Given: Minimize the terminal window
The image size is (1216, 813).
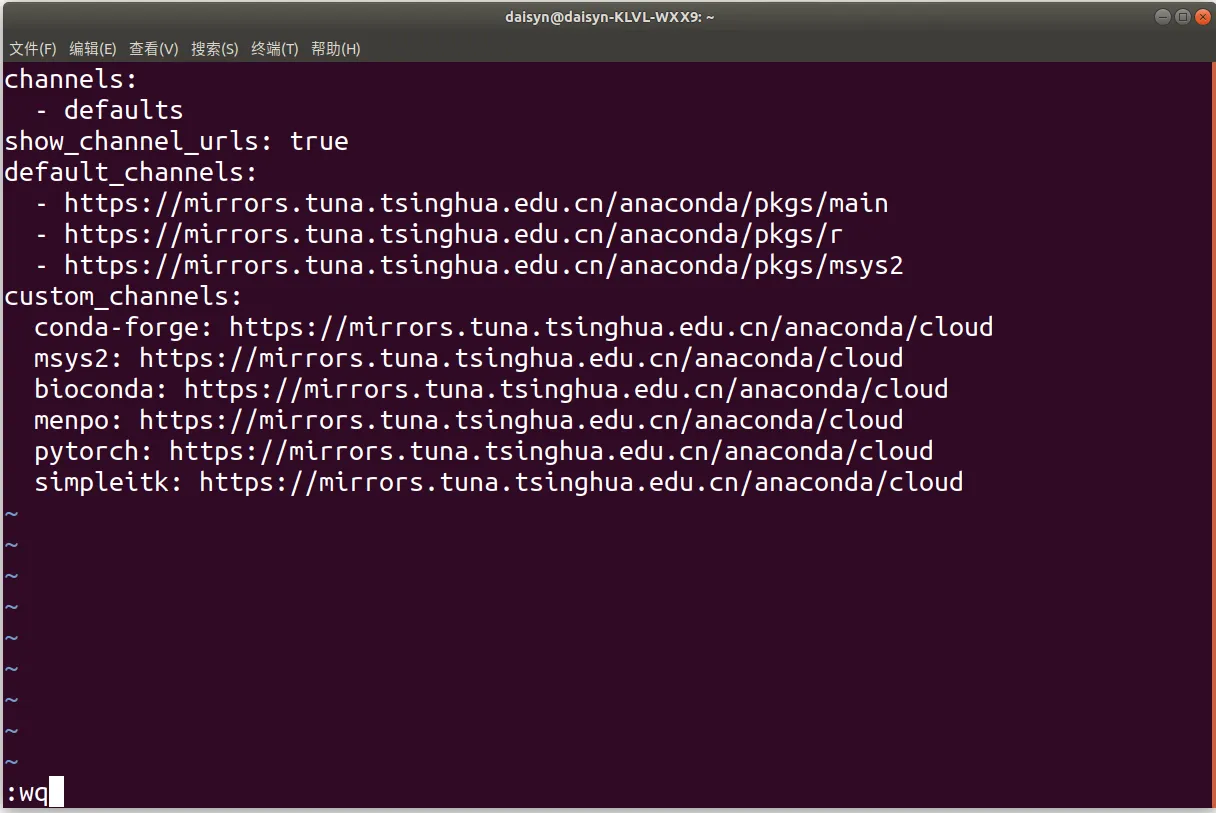Looking at the screenshot, I should pos(1163,16).
